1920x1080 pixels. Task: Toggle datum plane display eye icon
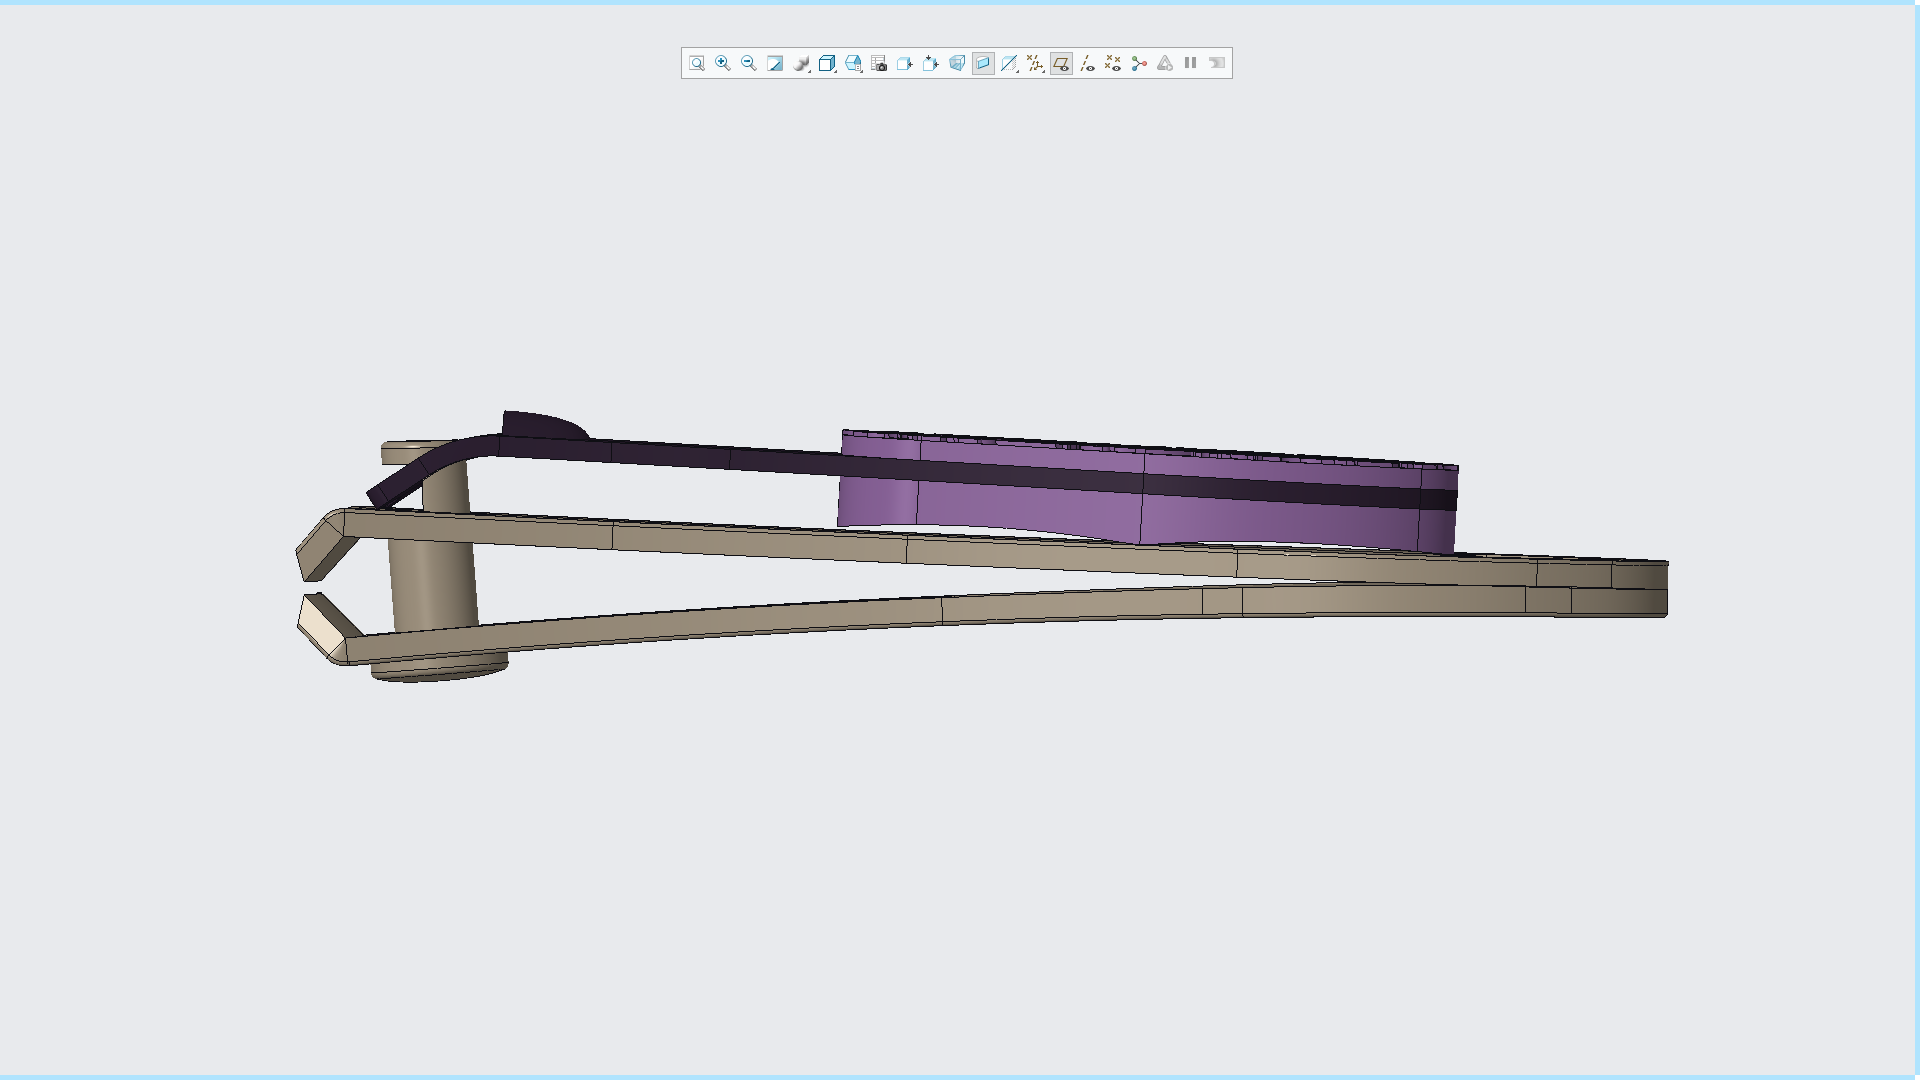(x=1061, y=63)
